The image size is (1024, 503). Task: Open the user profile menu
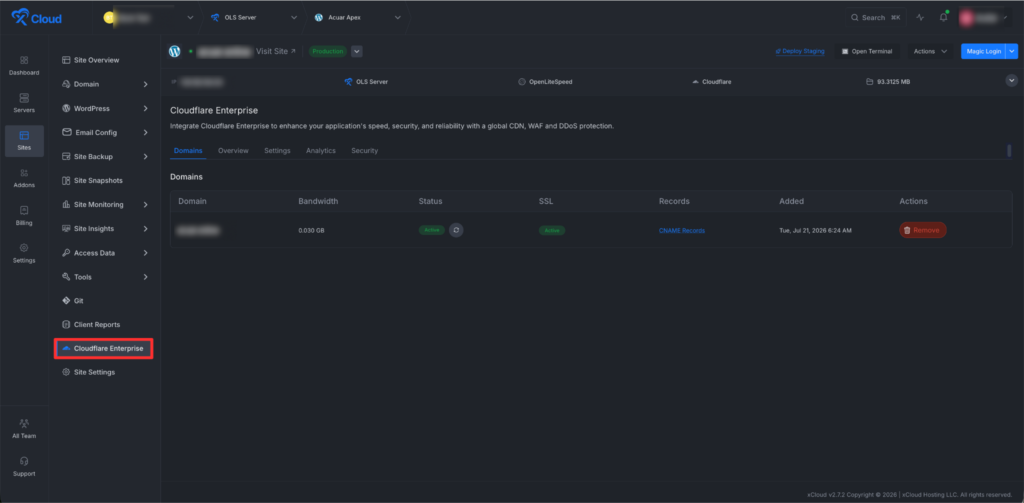(984, 18)
